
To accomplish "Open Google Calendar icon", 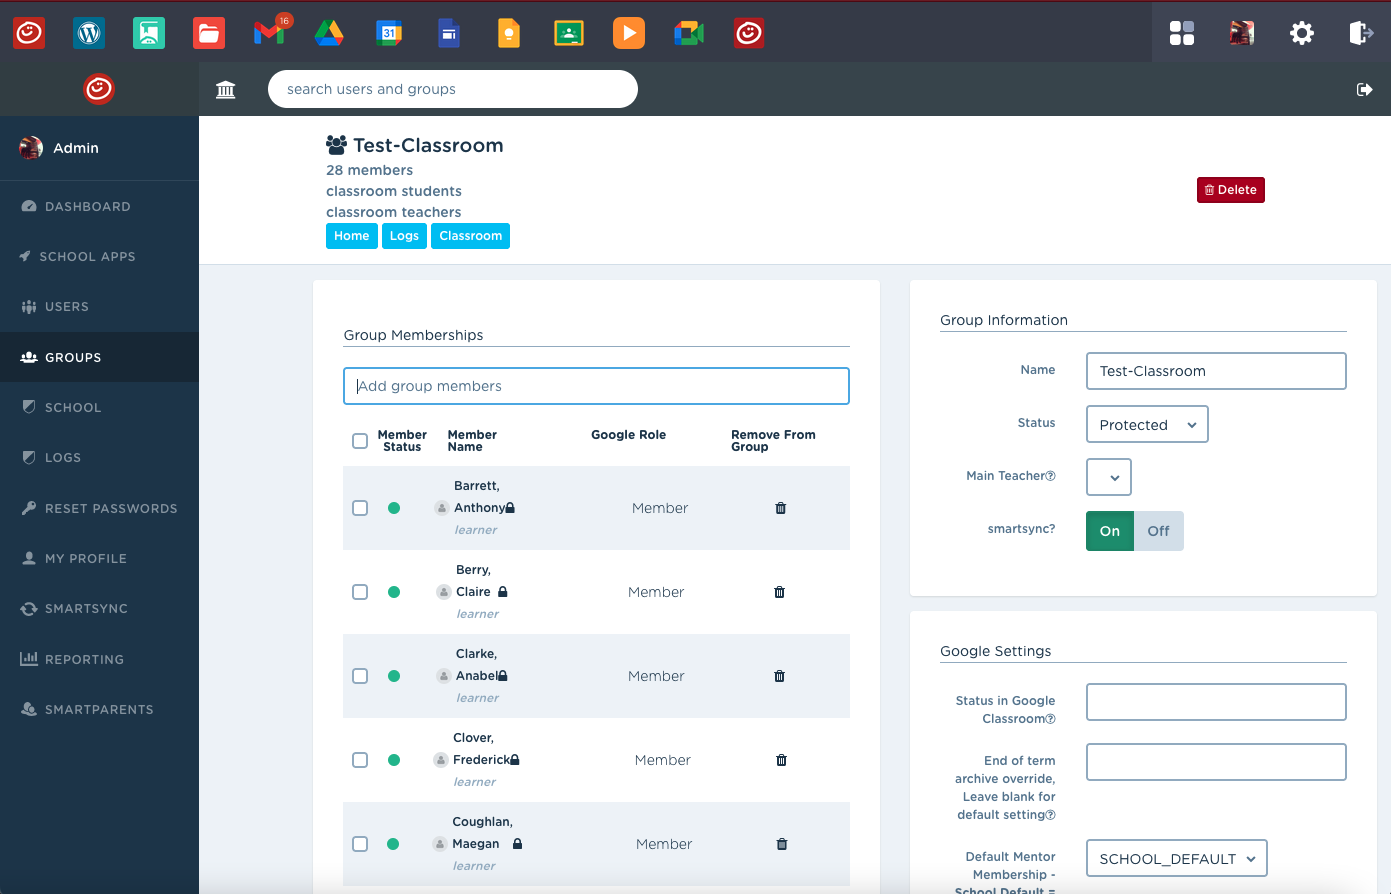I will click(x=389, y=33).
